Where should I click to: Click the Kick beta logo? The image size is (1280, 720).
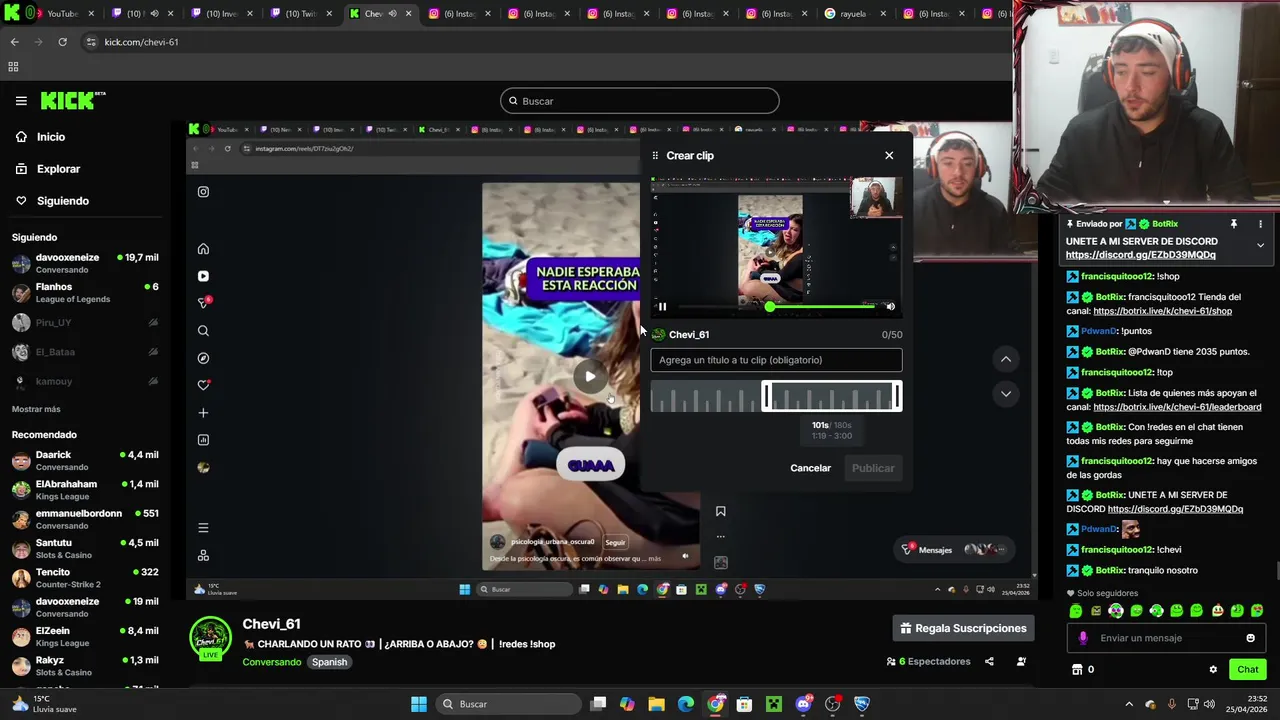click(x=73, y=100)
